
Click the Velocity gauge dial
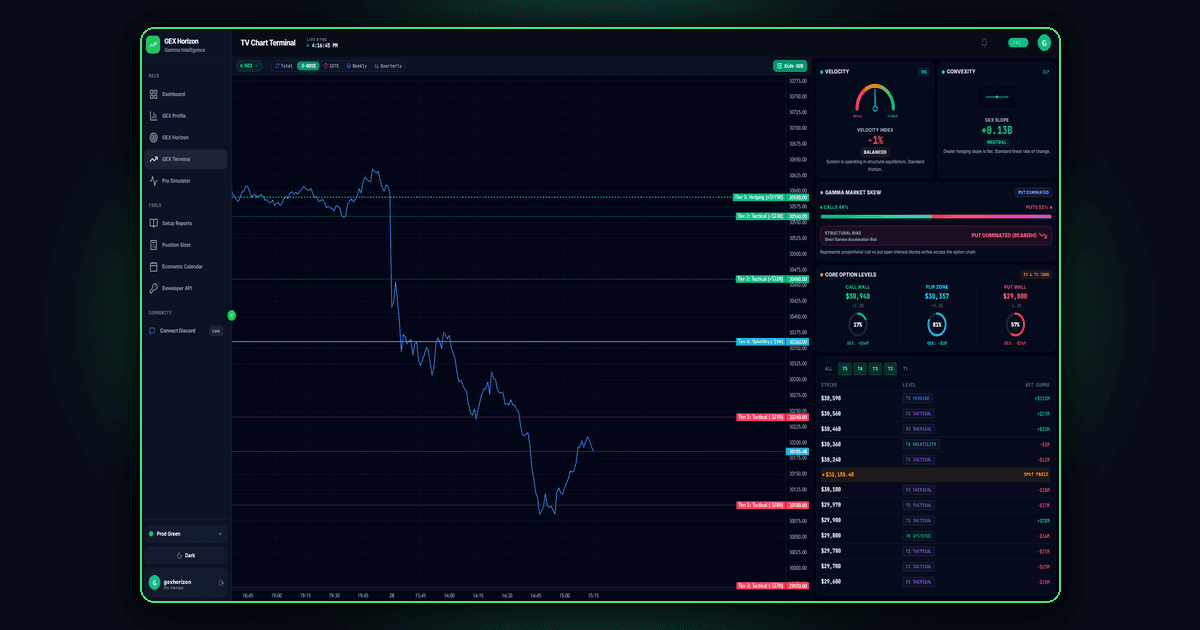[x=875, y=98]
